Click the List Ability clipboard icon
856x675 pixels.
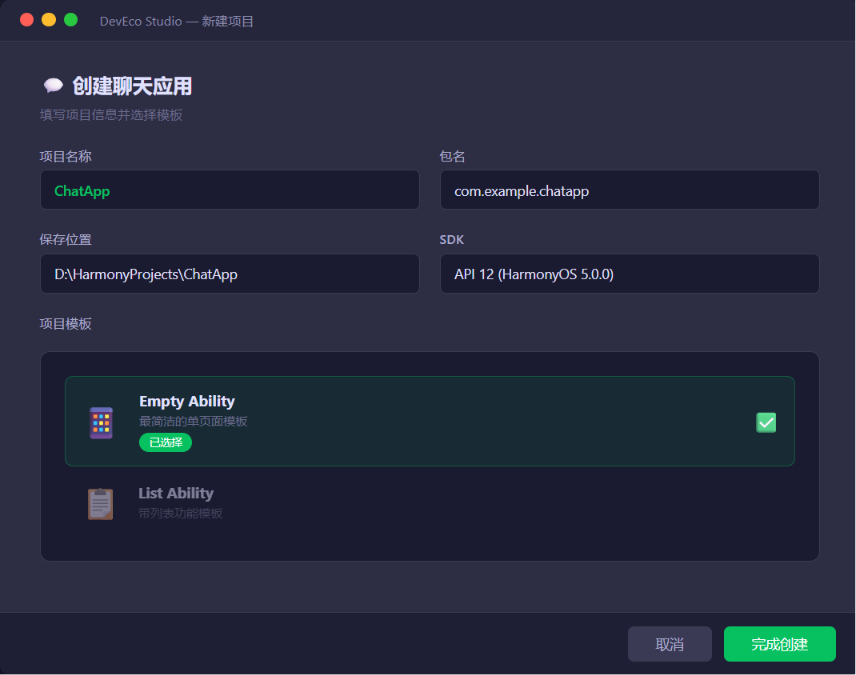click(100, 504)
